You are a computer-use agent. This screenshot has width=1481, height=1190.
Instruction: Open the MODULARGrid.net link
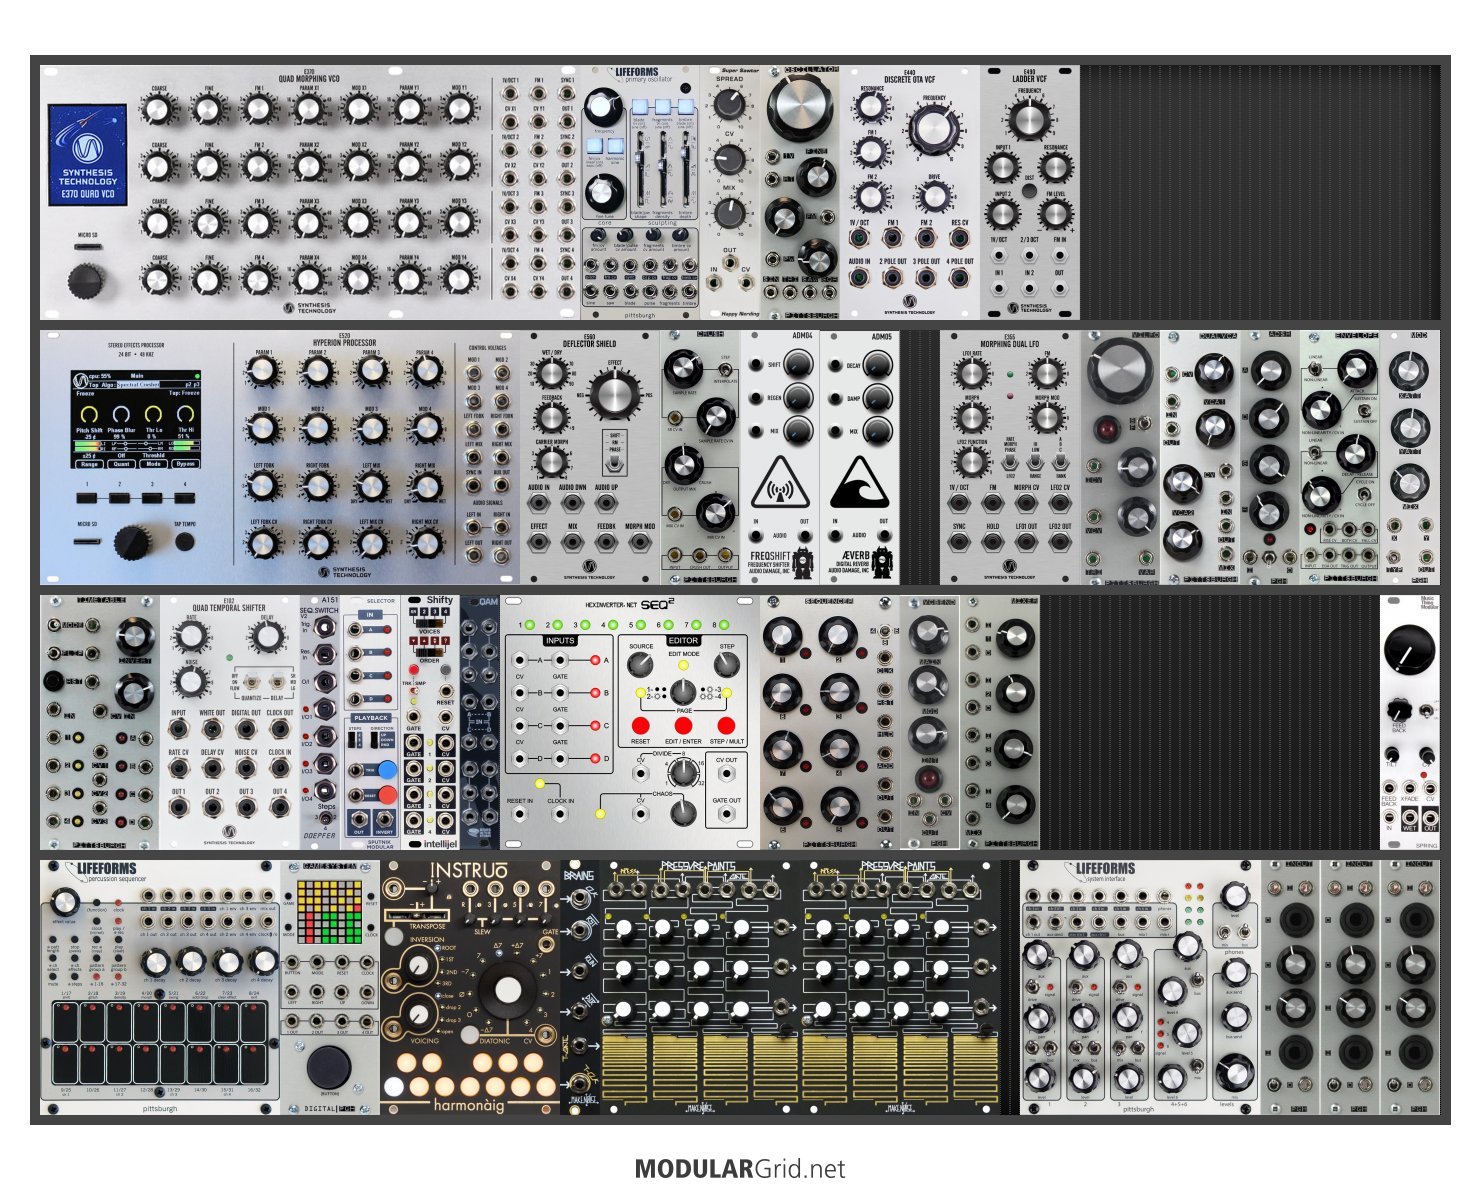pyautogui.click(x=740, y=1169)
